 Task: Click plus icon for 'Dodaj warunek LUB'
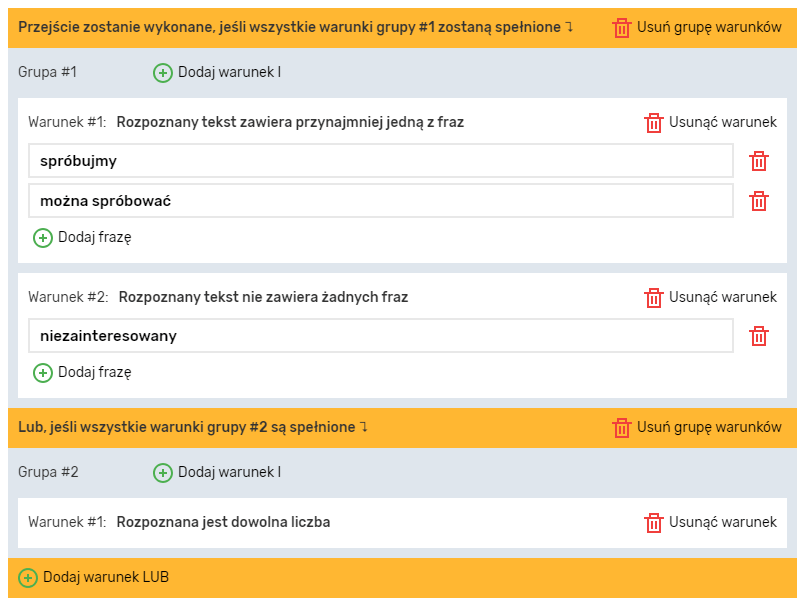click(x=28, y=578)
